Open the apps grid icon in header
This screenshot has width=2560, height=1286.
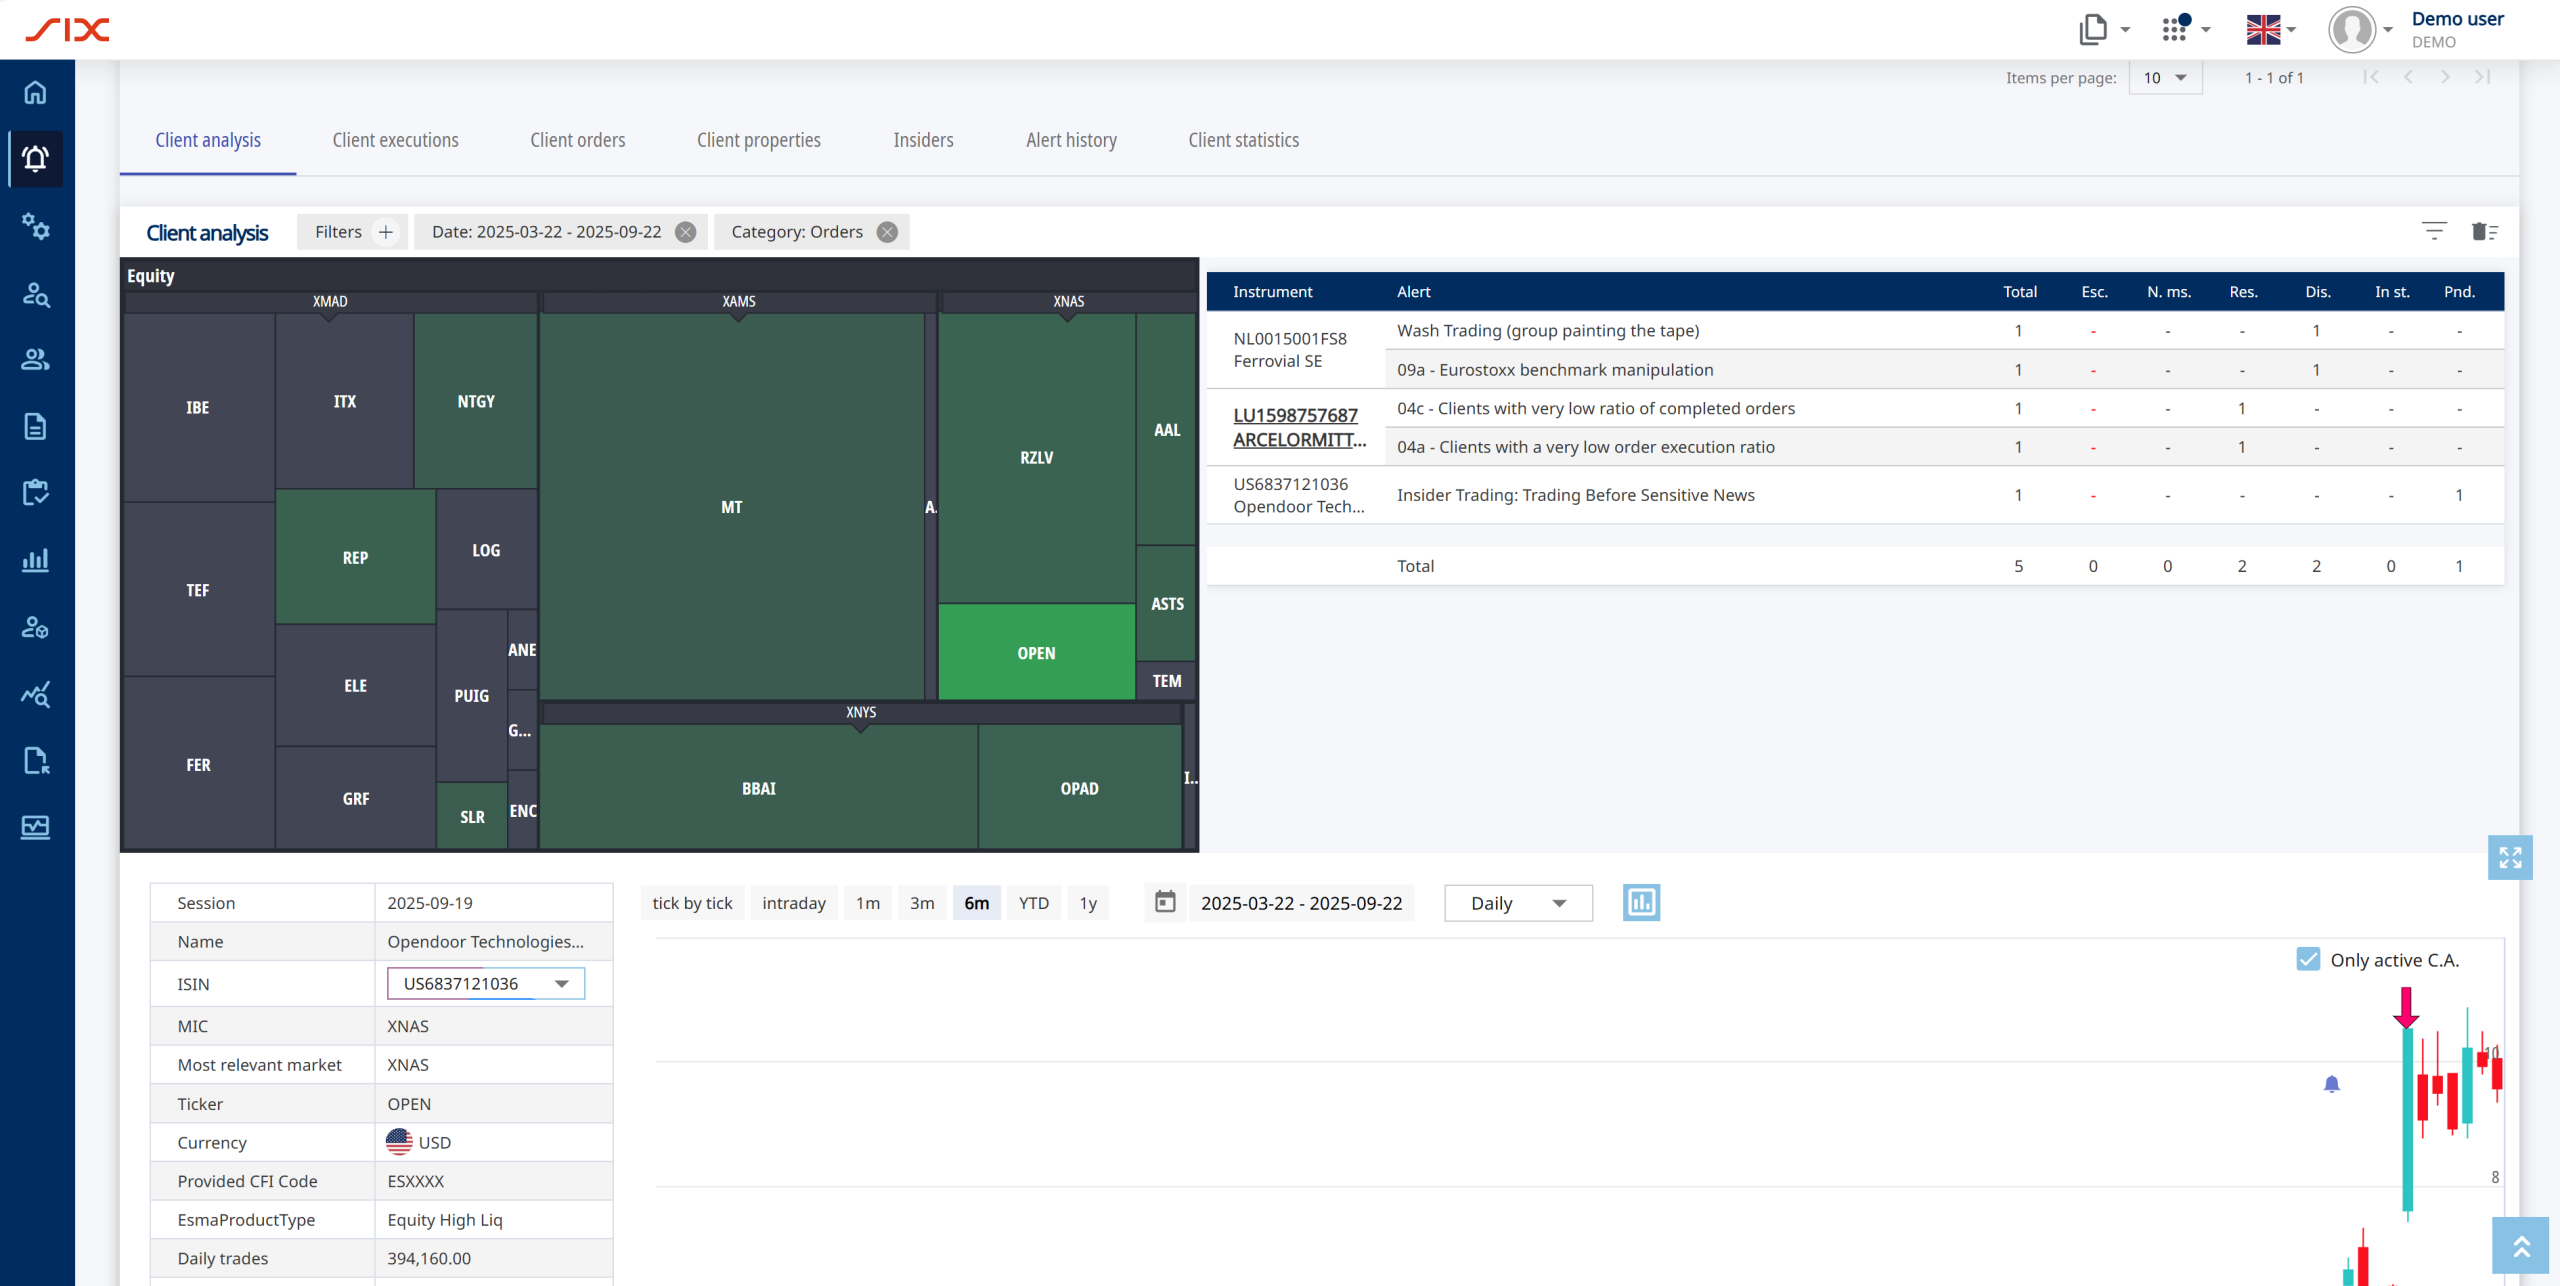(x=2175, y=29)
